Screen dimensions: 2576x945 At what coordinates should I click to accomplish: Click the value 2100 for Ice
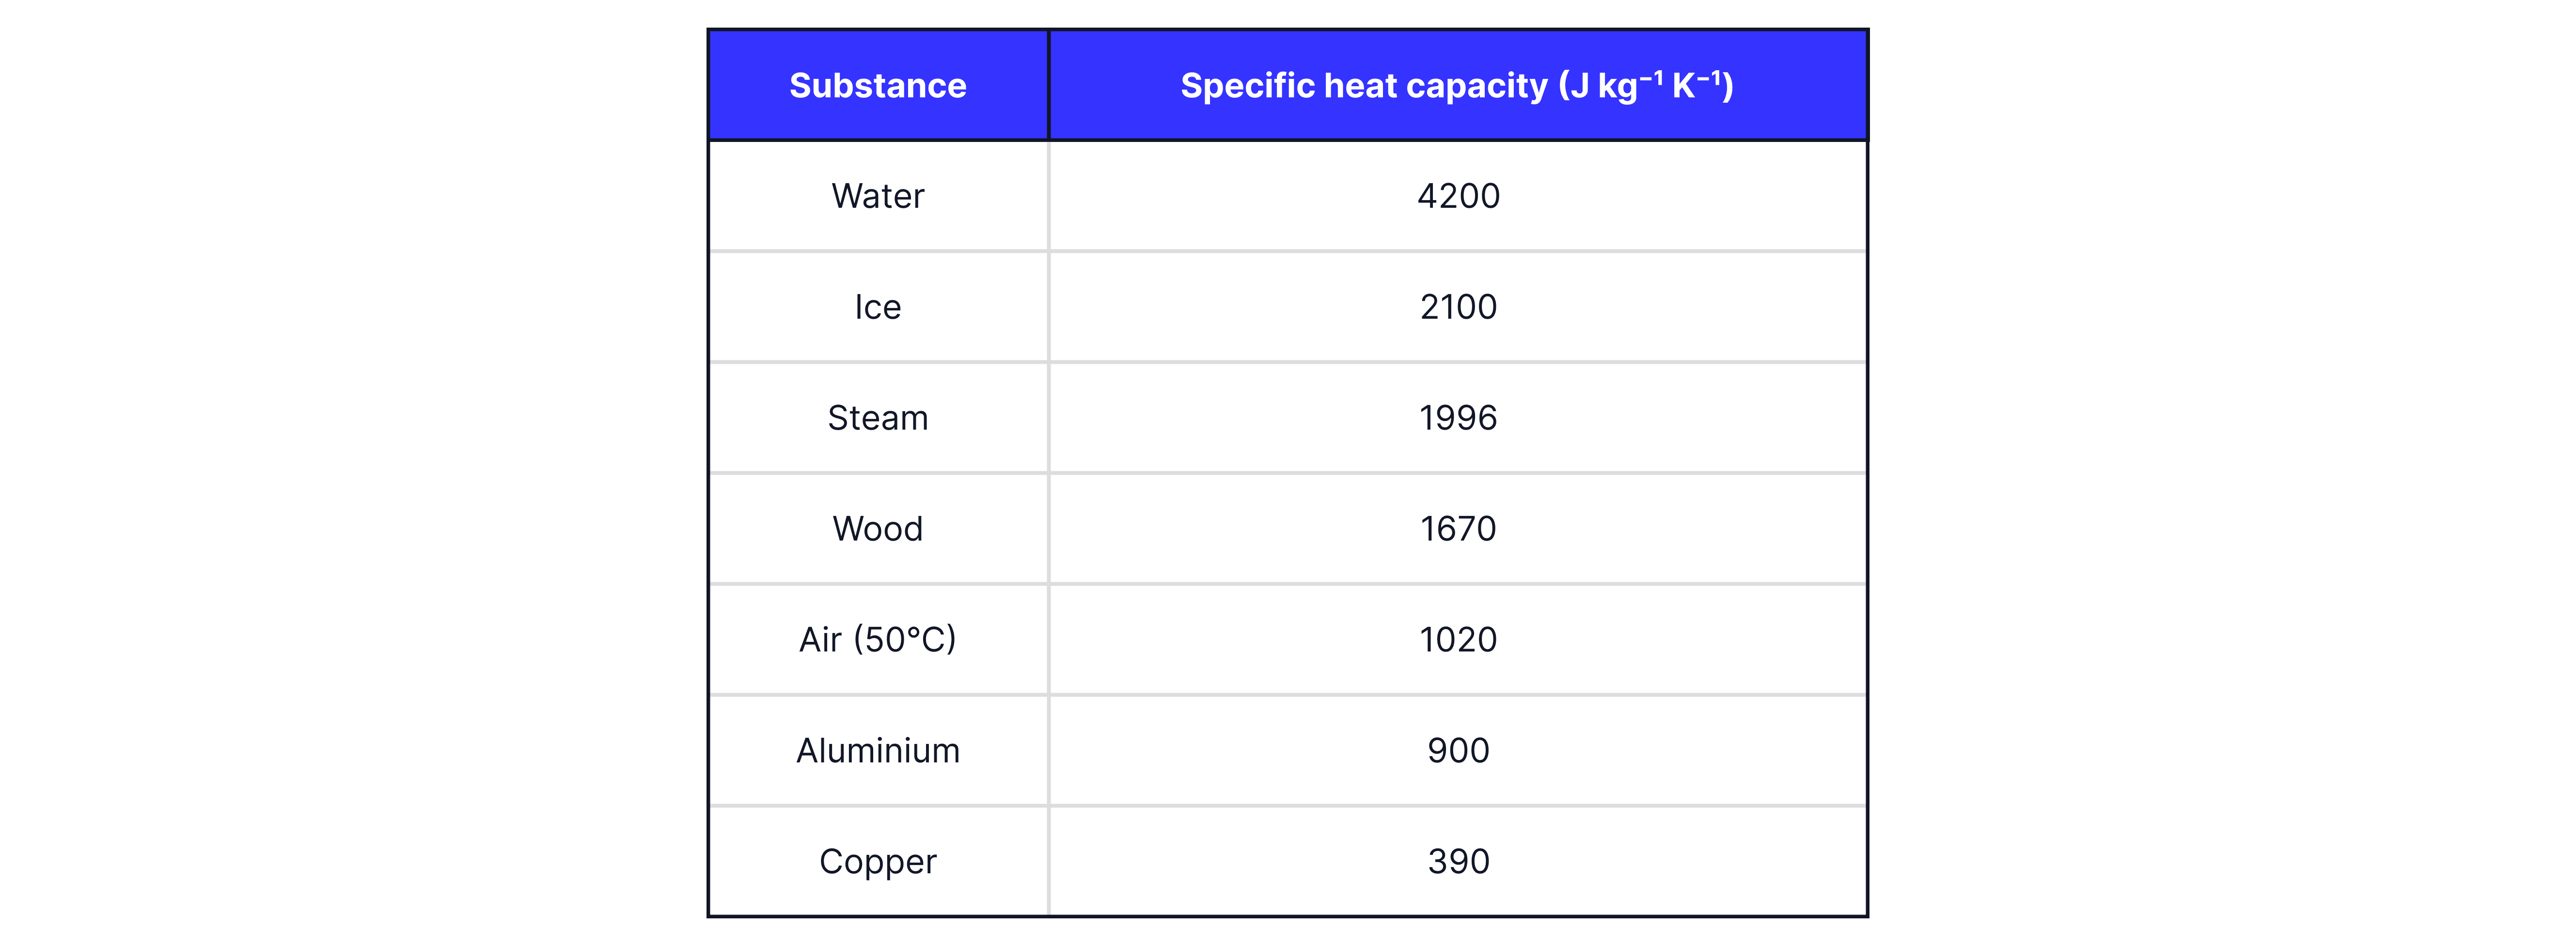click(x=1458, y=307)
